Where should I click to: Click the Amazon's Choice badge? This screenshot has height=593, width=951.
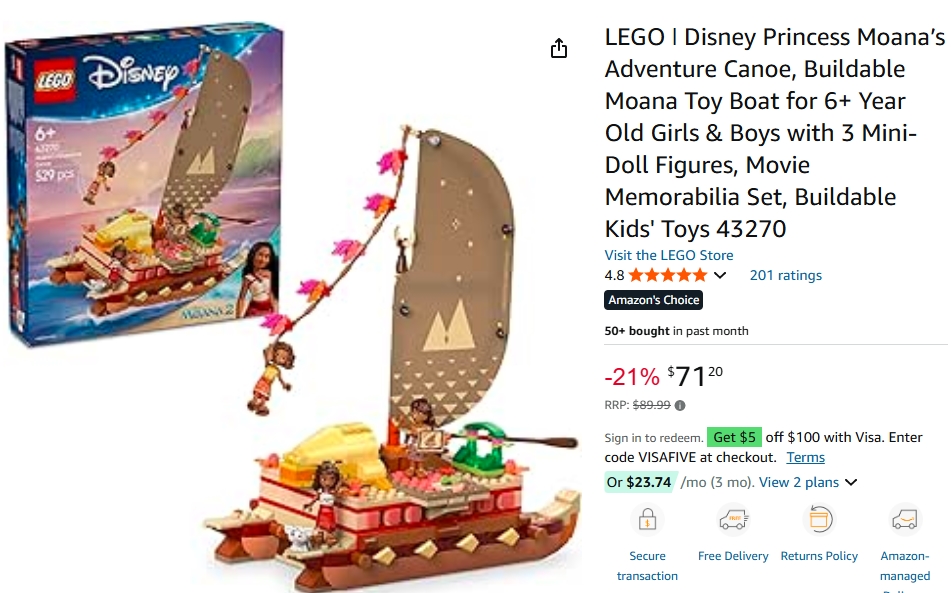[654, 300]
